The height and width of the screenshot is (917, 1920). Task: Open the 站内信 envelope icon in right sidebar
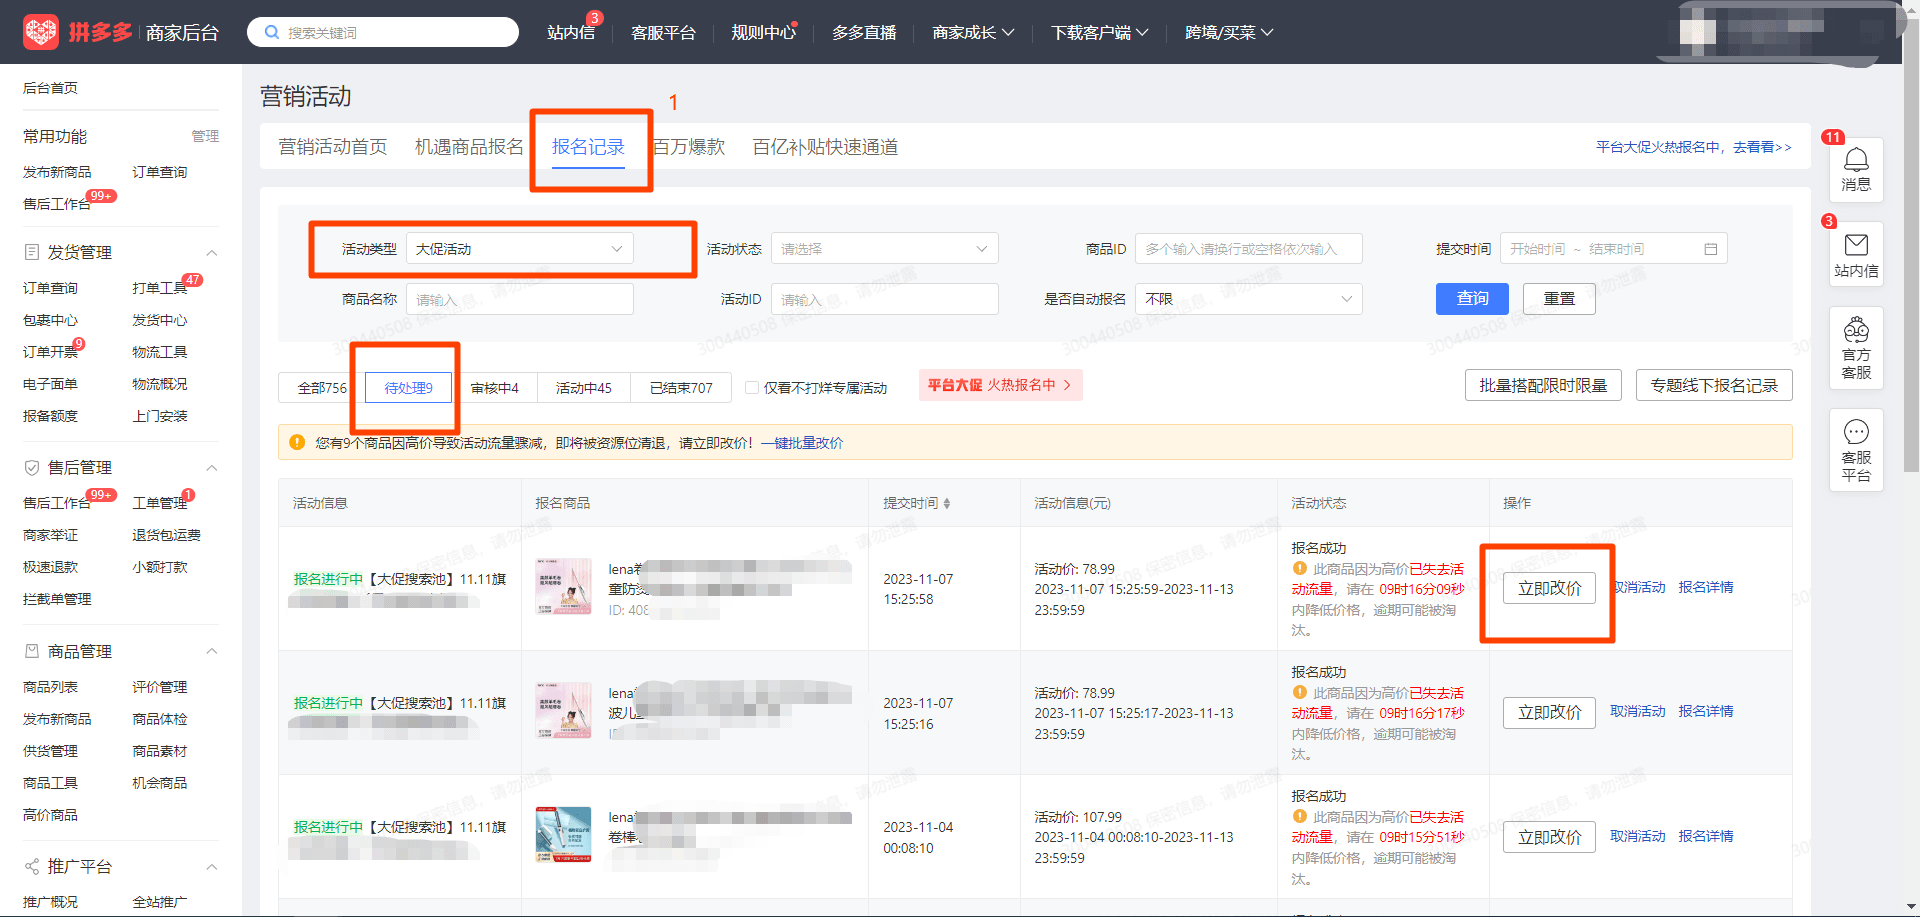1856,245
